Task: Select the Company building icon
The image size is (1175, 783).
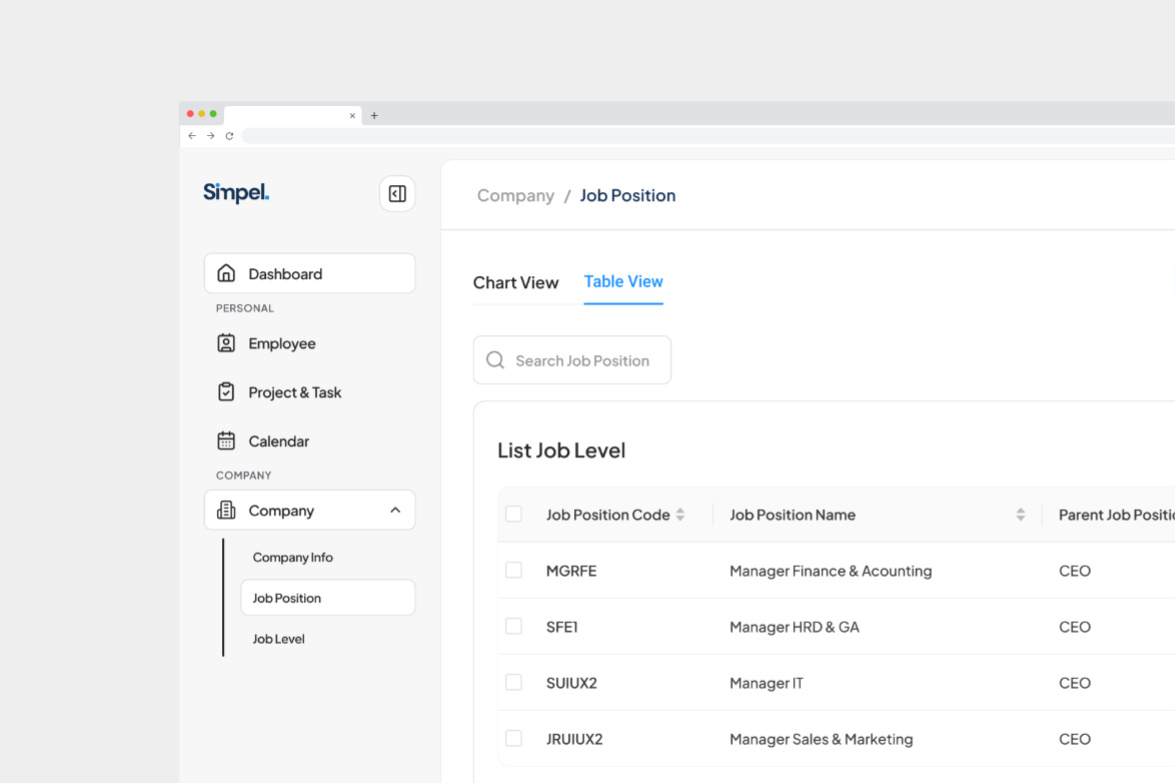Action: click(226, 510)
